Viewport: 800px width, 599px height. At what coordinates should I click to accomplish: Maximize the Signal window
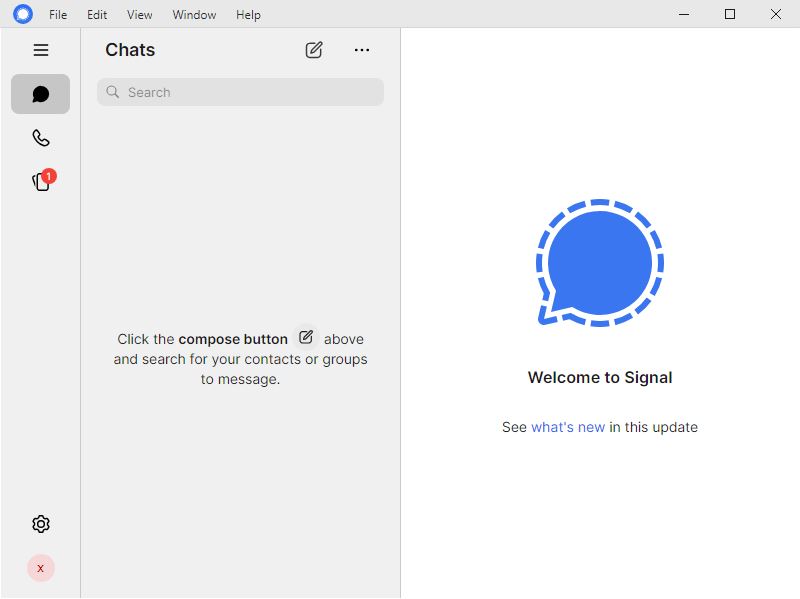(730, 14)
